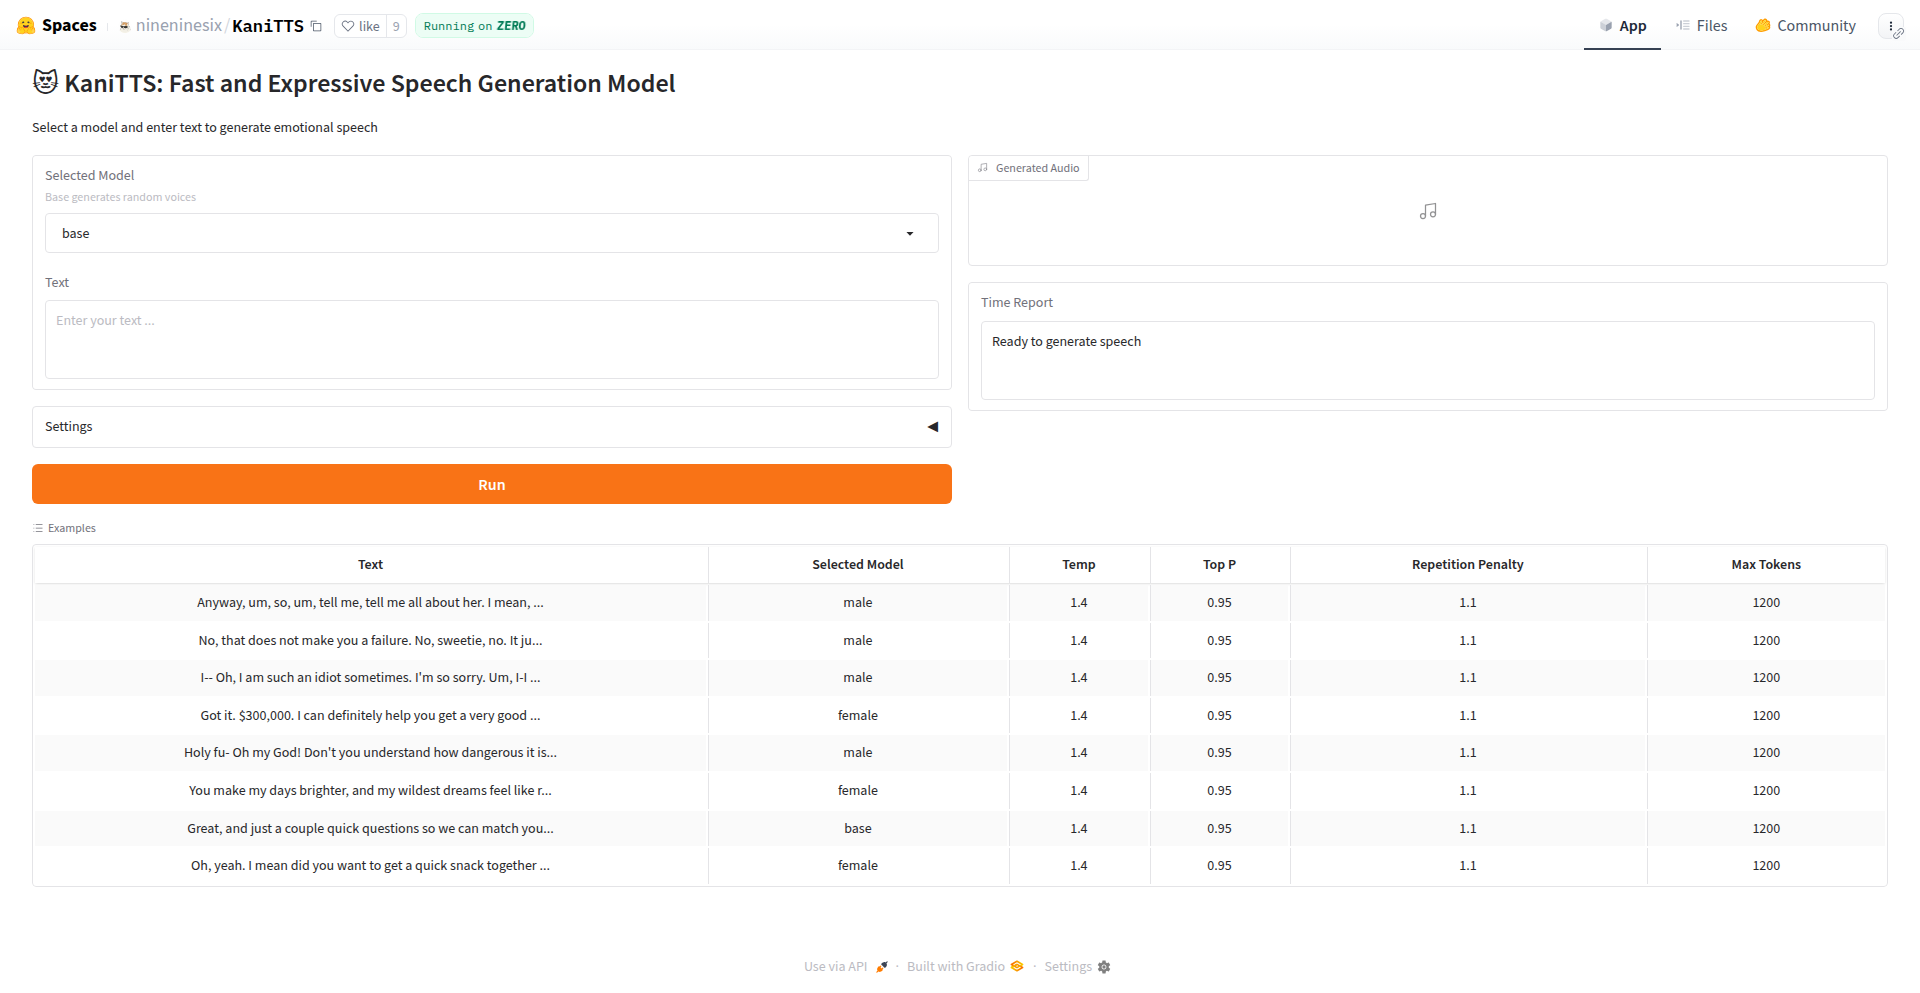Click the Running on ZERO badge
Image resolution: width=1920 pixels, height=993 pixels.
click(x=474, y=26)
